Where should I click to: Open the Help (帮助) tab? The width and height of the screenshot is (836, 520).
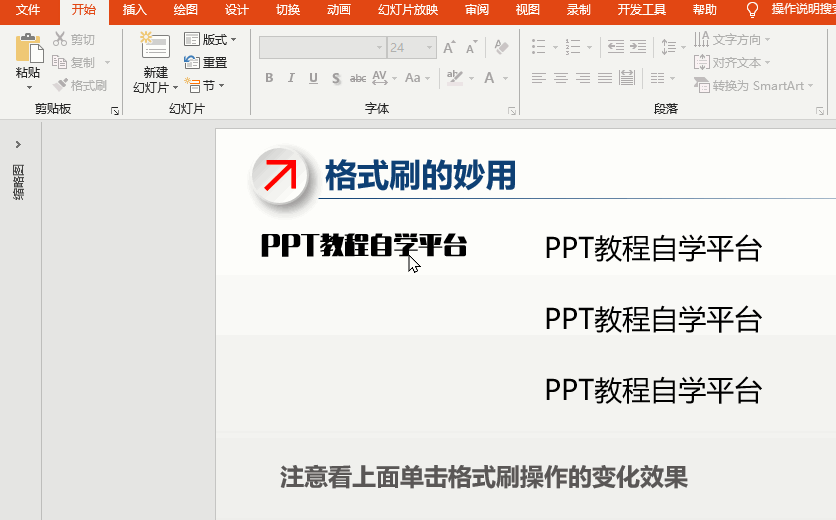tap(704, 10)
